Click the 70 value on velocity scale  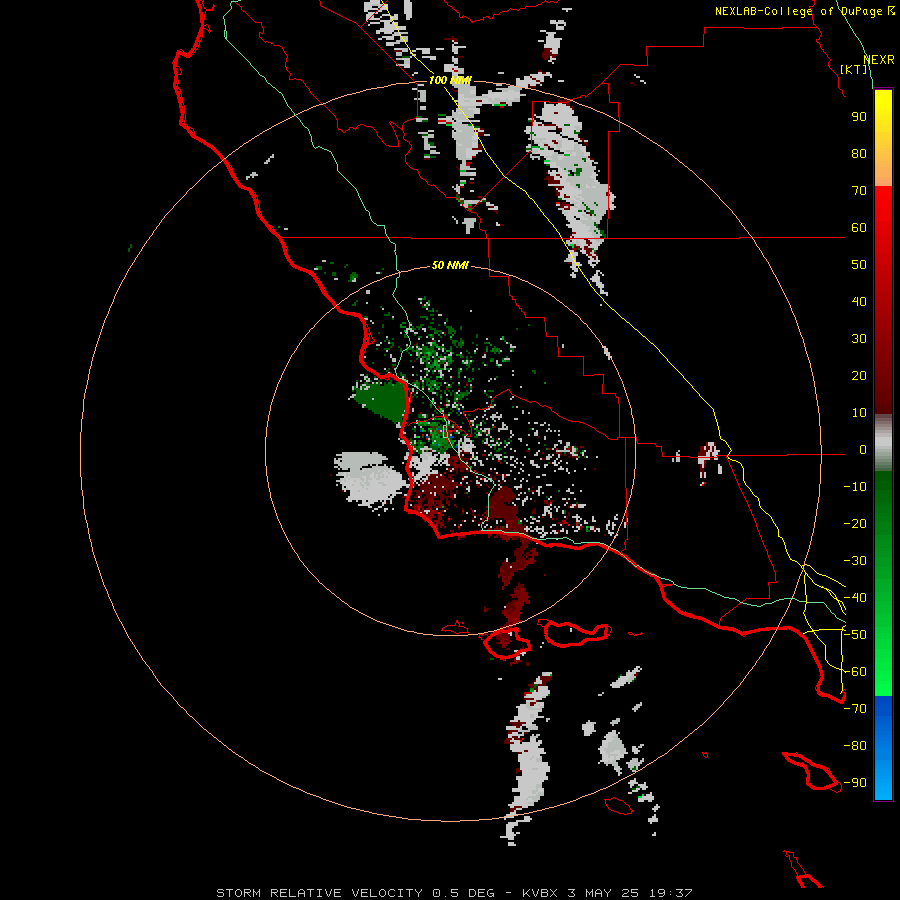859,191
